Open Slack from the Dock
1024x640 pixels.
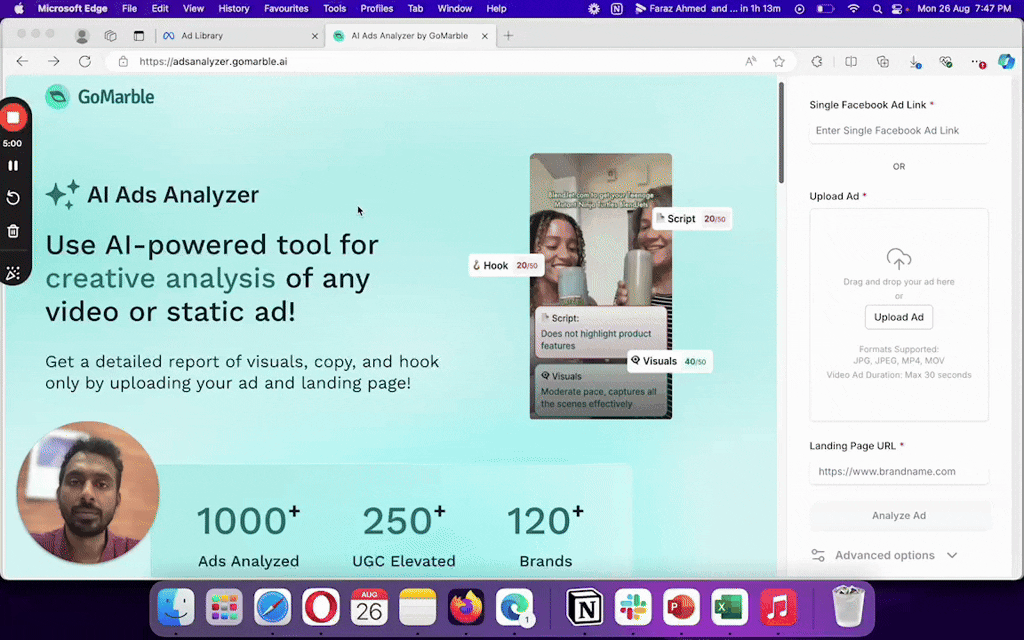(633, 607)
